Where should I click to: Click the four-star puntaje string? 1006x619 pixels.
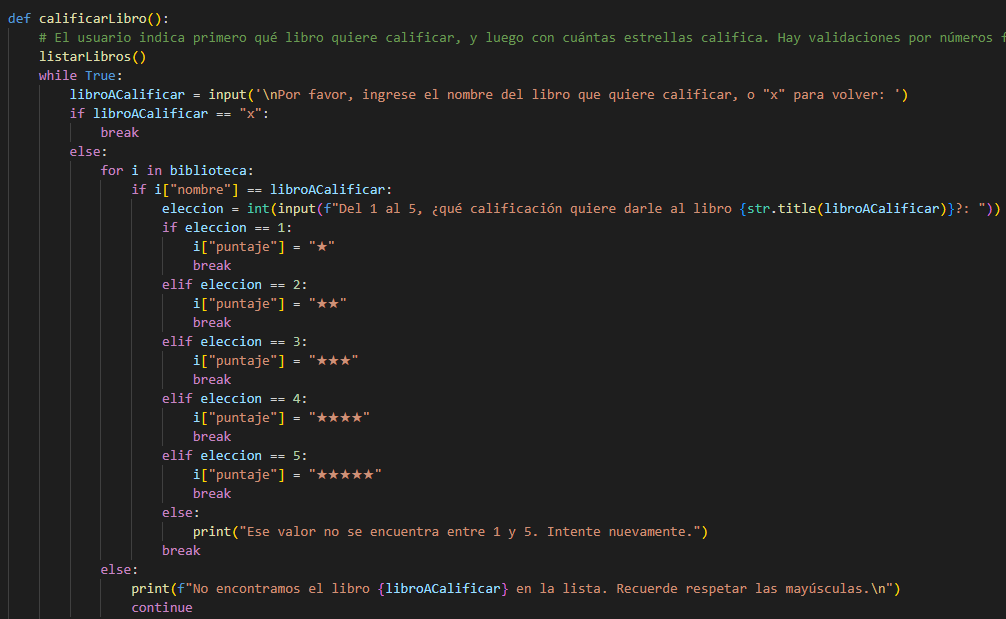coord(339,418)
